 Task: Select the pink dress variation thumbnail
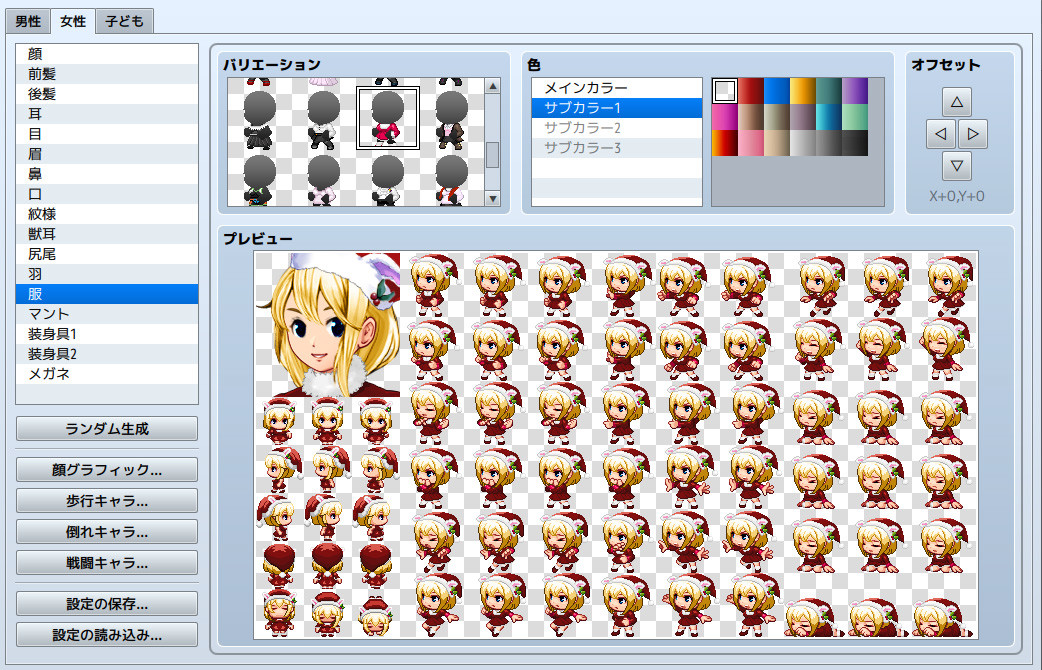click(x=387, y=115)
